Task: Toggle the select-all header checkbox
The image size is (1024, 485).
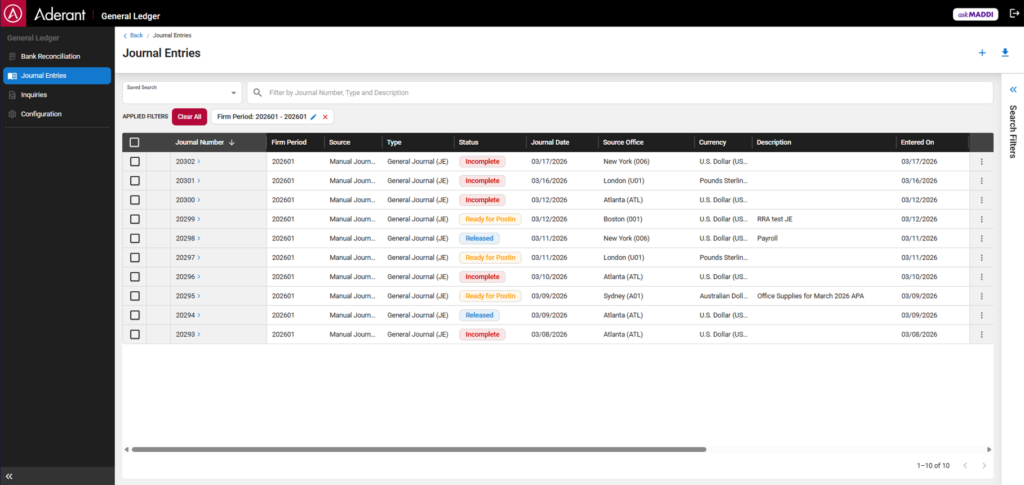Action: tap(135, 142)
